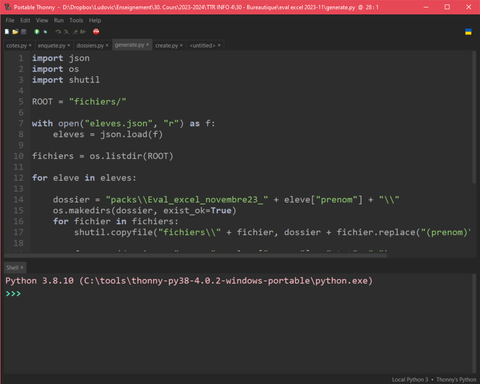
Task: Open the Tools menu
Action: pyautogui.click(x=76, y=20)
